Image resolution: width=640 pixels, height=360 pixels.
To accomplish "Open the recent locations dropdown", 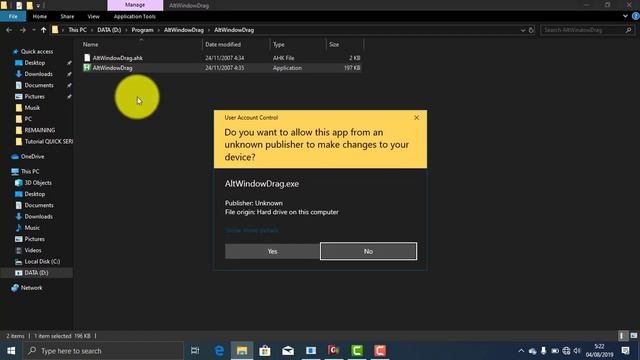I will 33,30.
